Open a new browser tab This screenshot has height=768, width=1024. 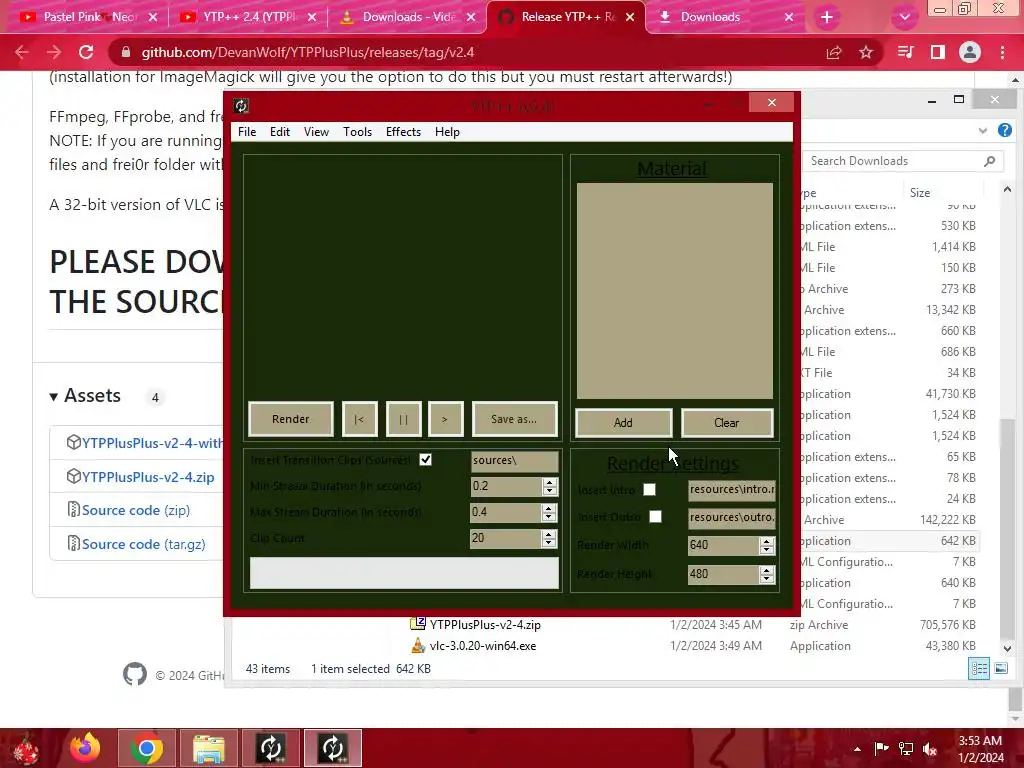click(827, 18)
